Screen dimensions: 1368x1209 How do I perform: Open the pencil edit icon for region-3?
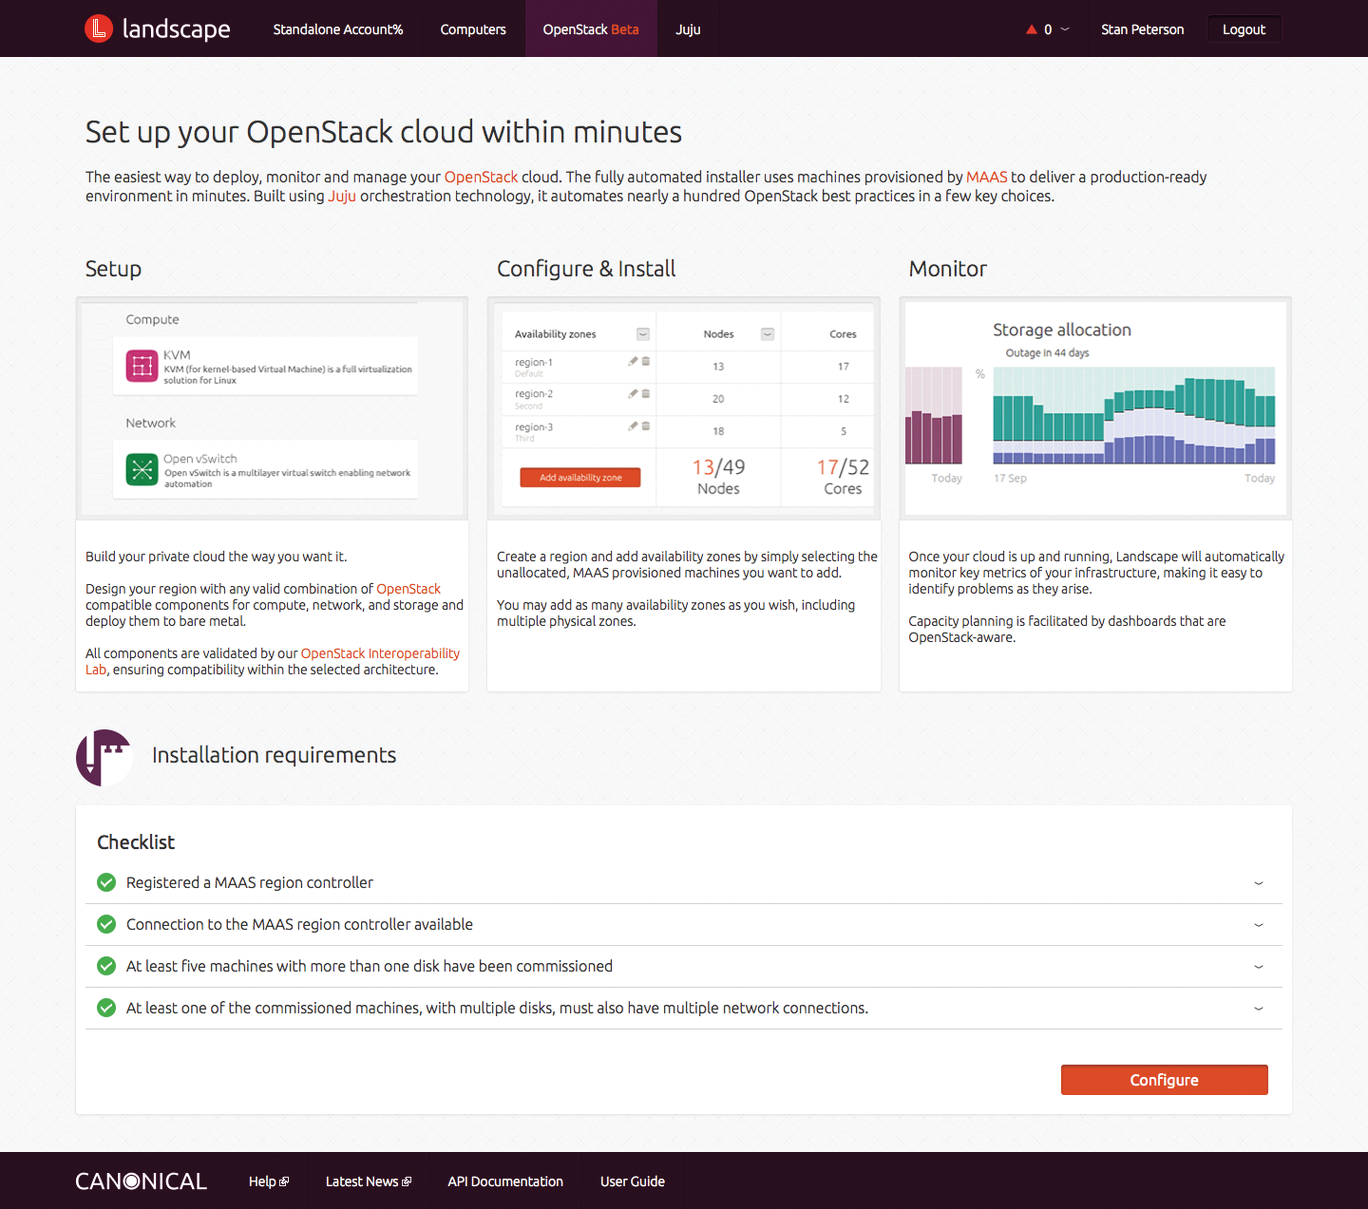tap(633, 426)
